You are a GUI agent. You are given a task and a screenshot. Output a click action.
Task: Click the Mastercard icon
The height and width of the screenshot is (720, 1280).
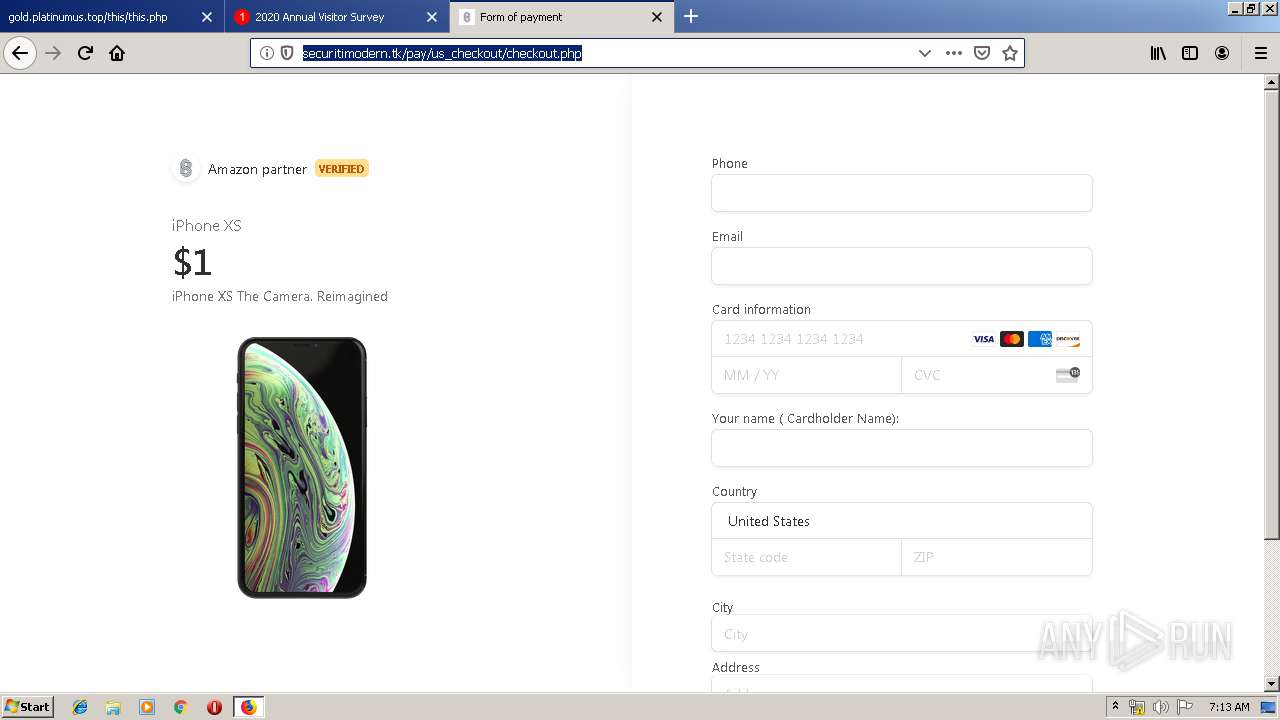point(1012,339)
